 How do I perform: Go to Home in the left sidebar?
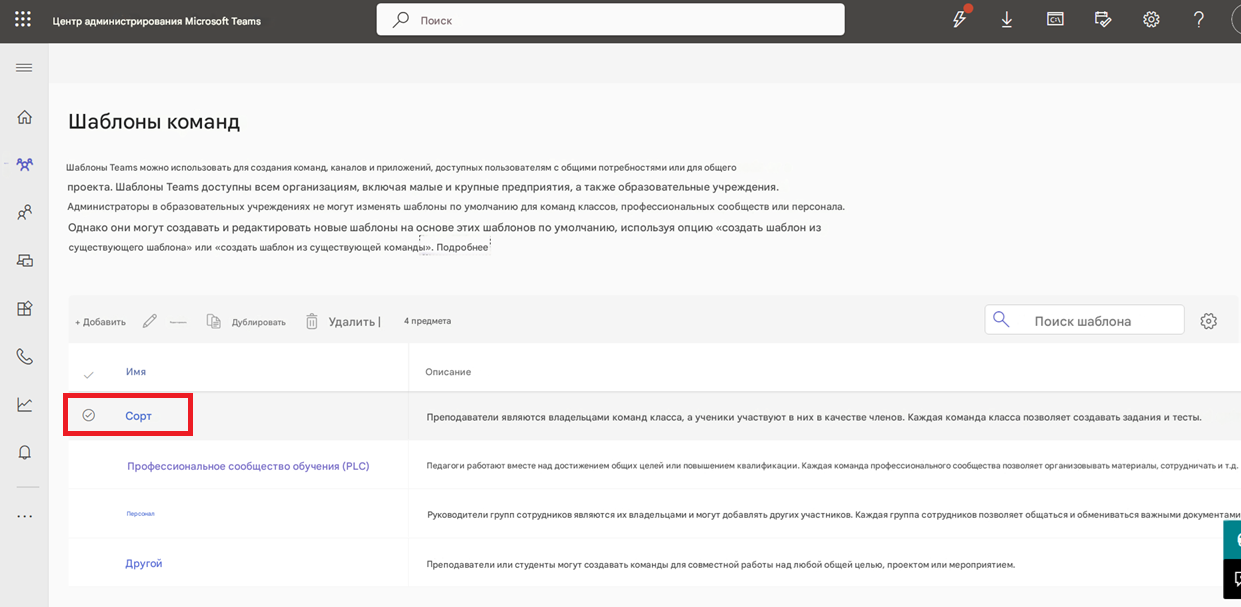pos(25,117)
